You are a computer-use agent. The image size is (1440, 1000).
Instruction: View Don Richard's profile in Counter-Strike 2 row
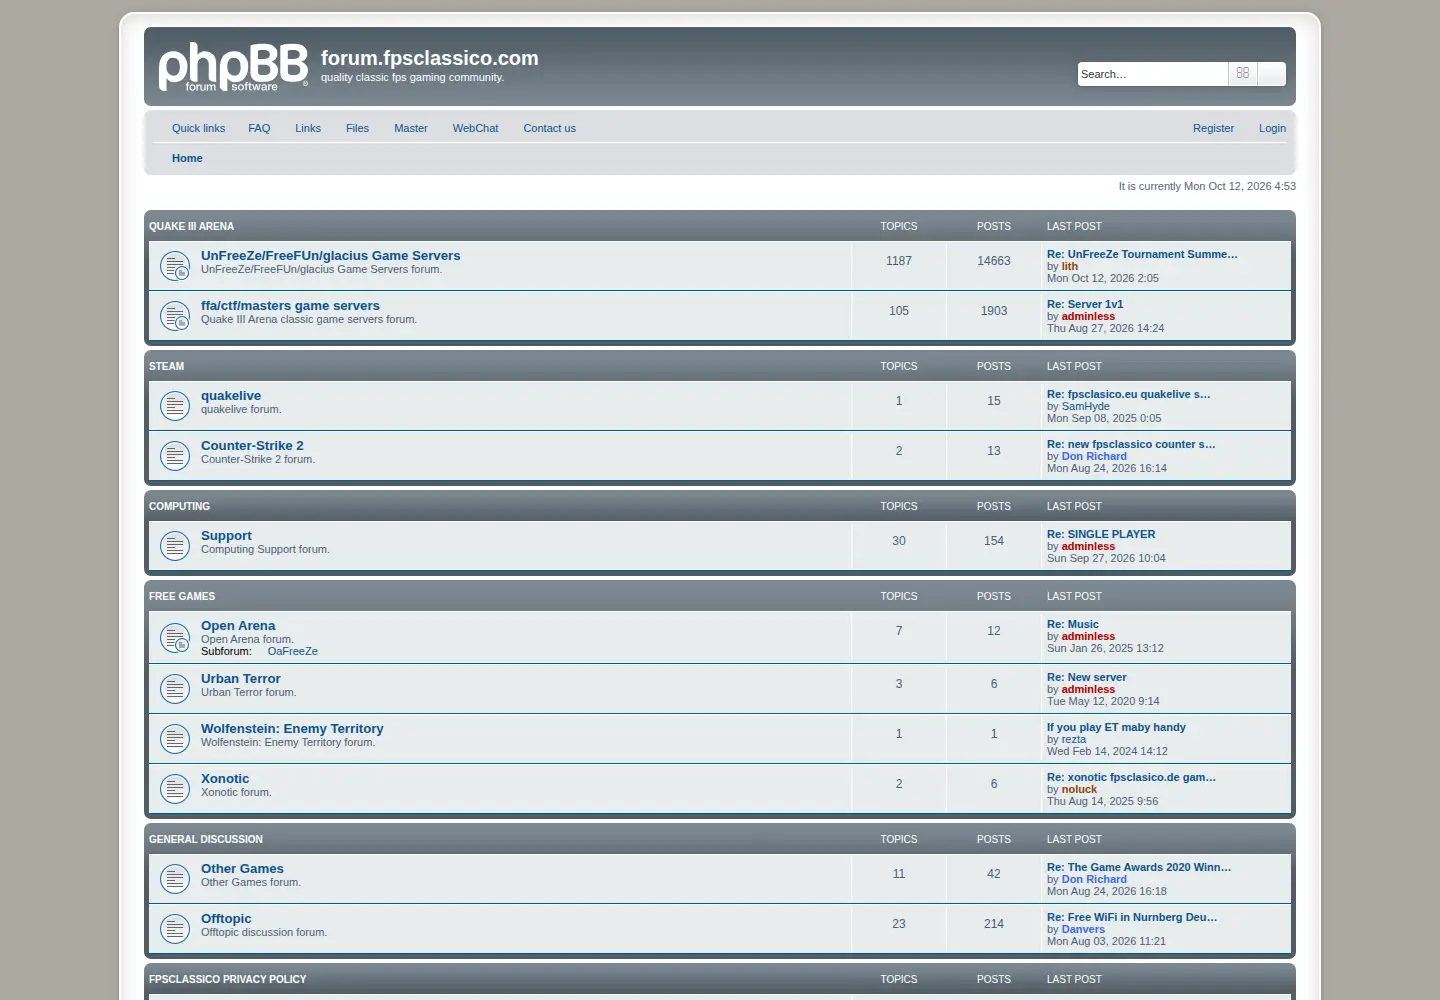[x=1094, y=456]
